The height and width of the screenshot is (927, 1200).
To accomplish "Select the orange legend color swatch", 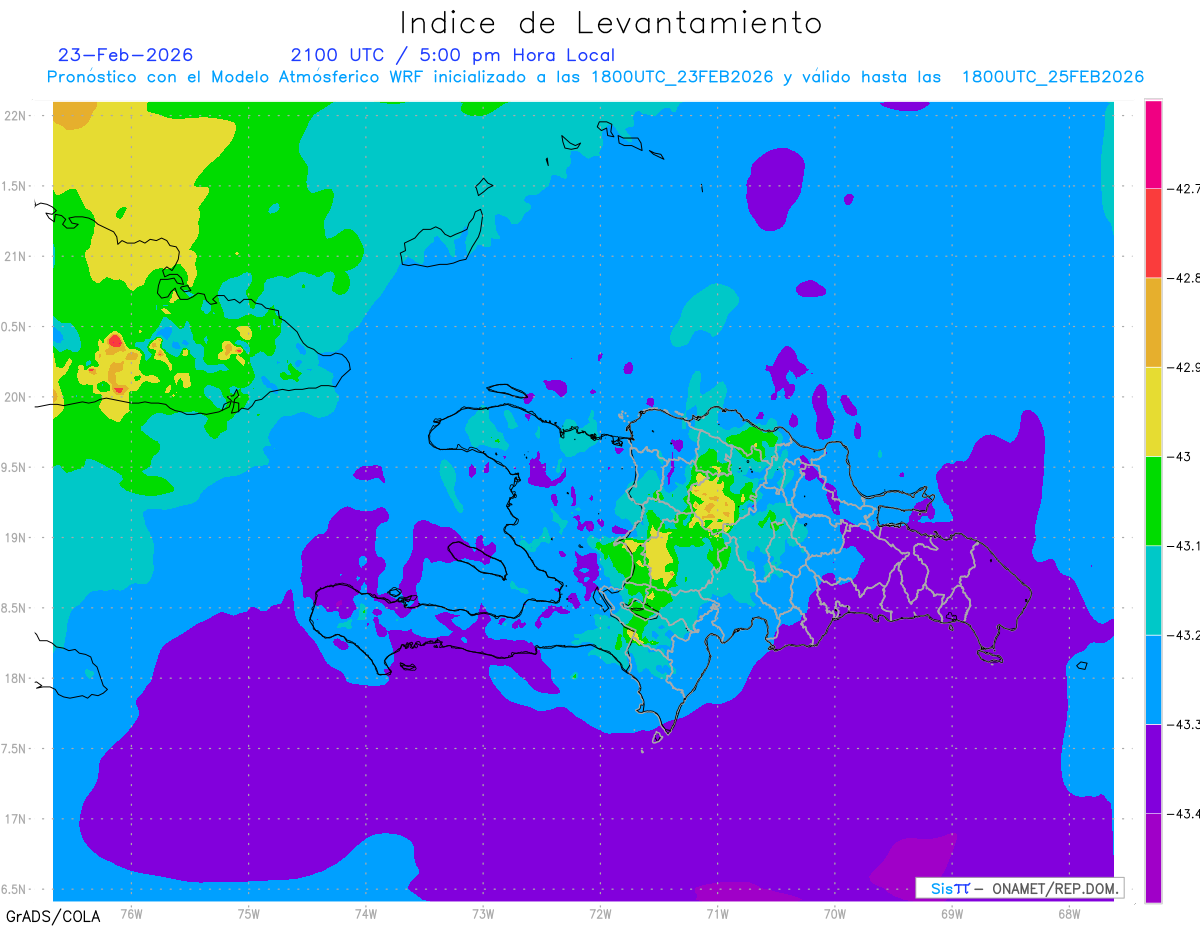I will [x=1153, y=322].
